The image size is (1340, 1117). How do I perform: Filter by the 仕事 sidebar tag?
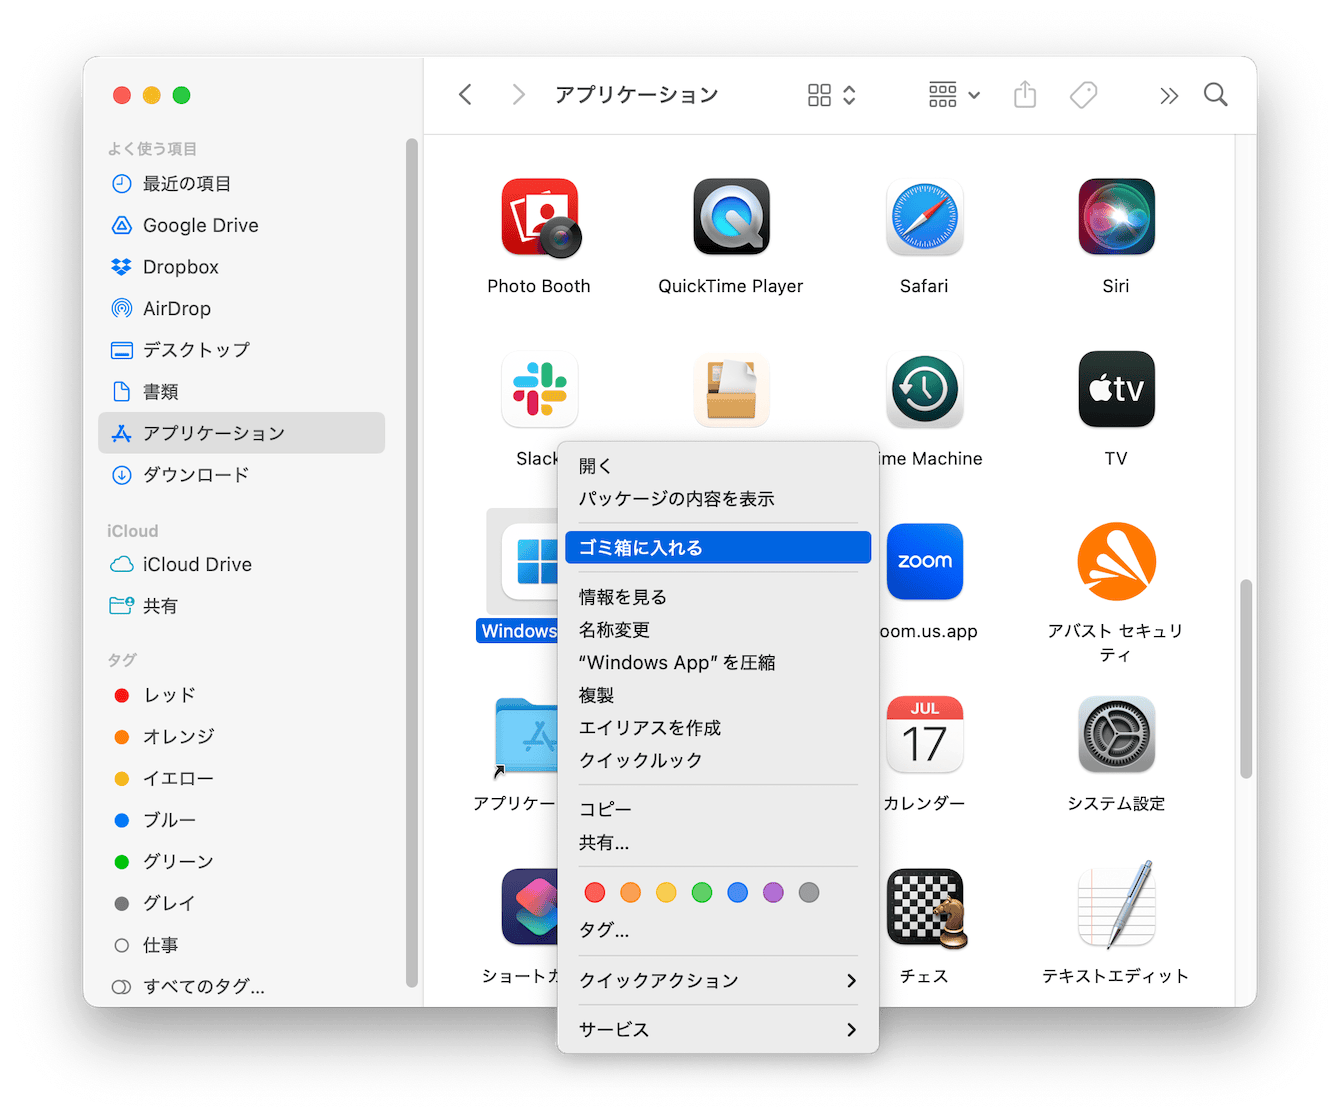(x=241, y=945)
